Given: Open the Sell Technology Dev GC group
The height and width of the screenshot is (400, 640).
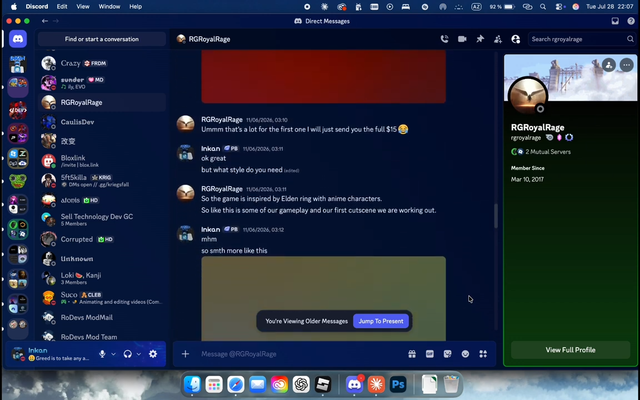Looking at the screenshot, I should pos(102,220).
